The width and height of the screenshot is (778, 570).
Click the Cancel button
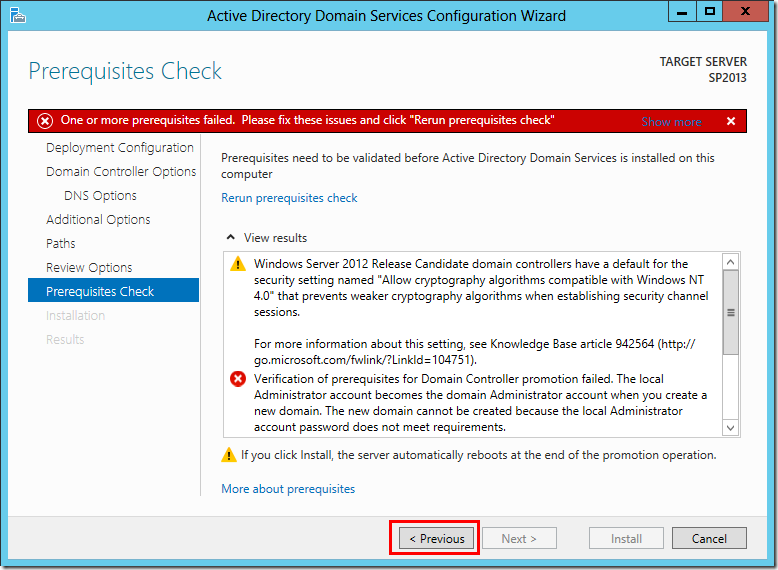pos(708,538)
